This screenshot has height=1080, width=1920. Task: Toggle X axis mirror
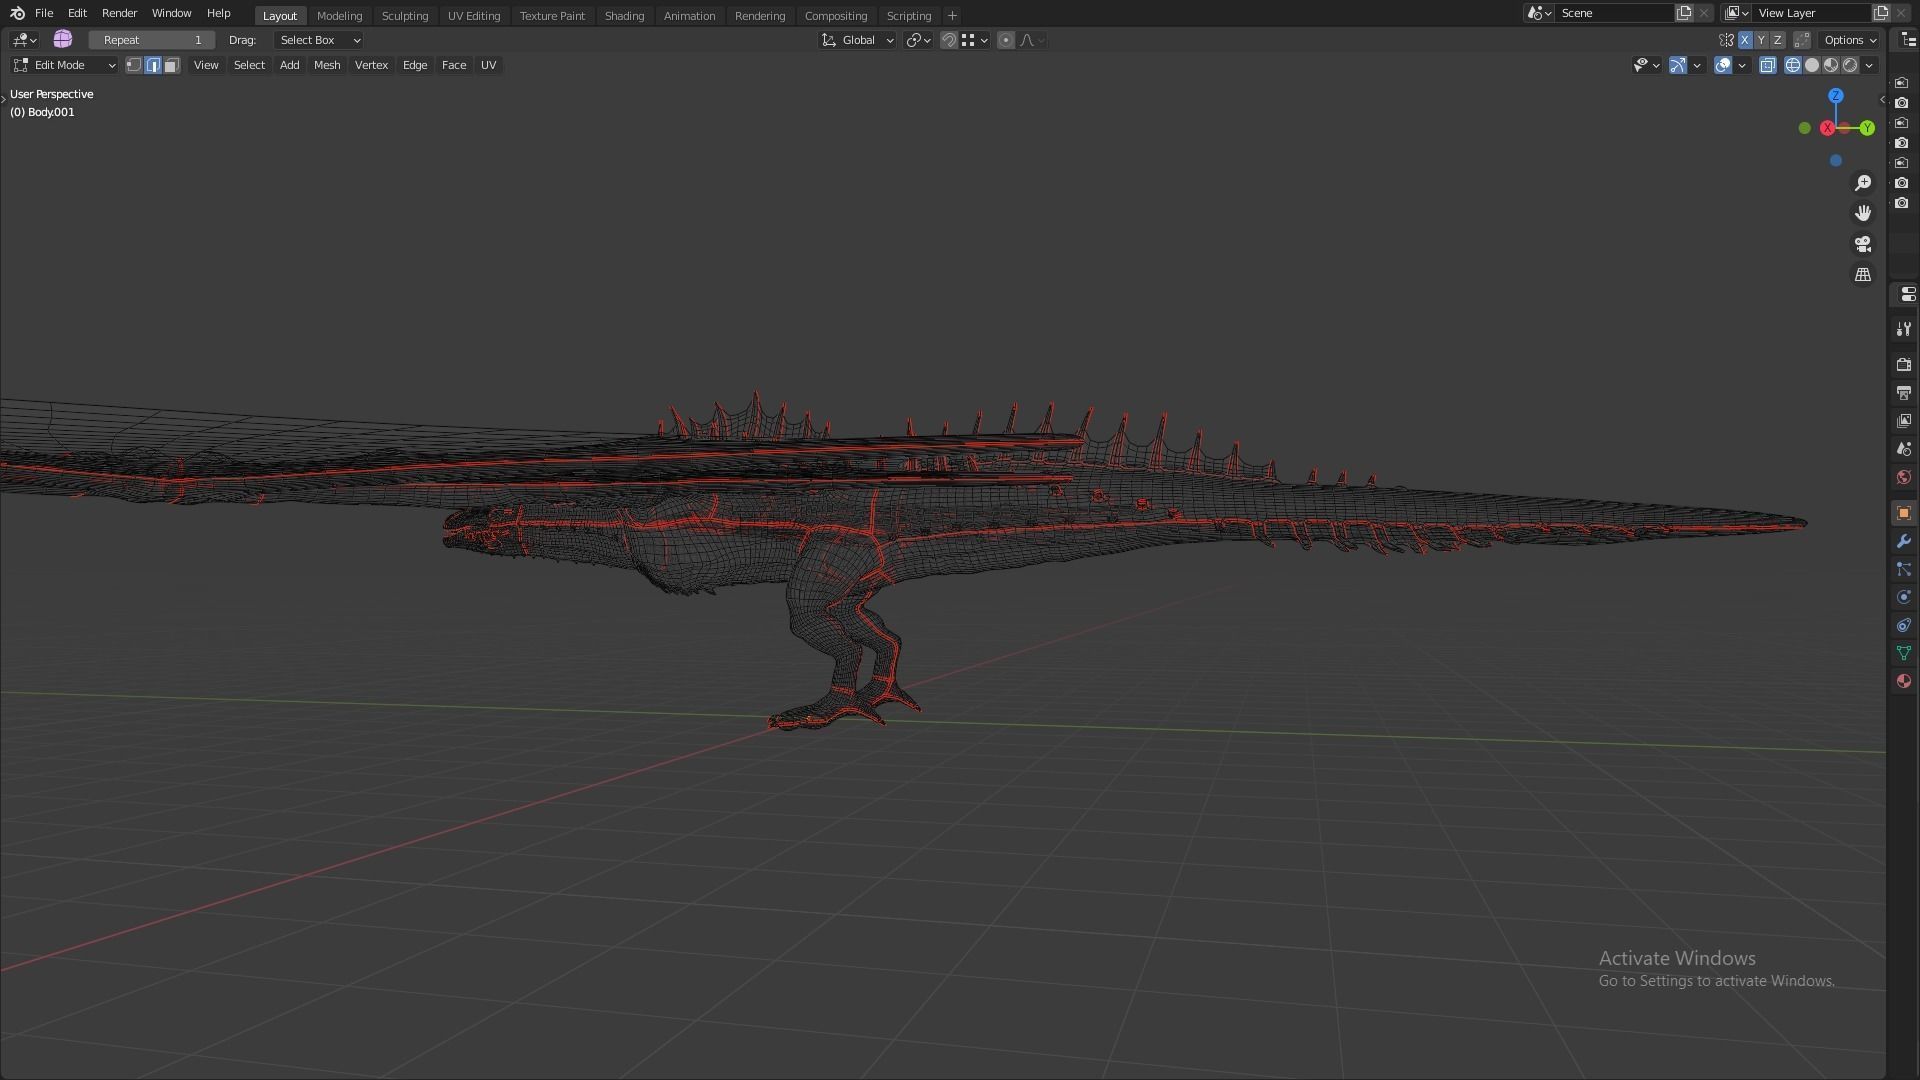pos(1745,40)
